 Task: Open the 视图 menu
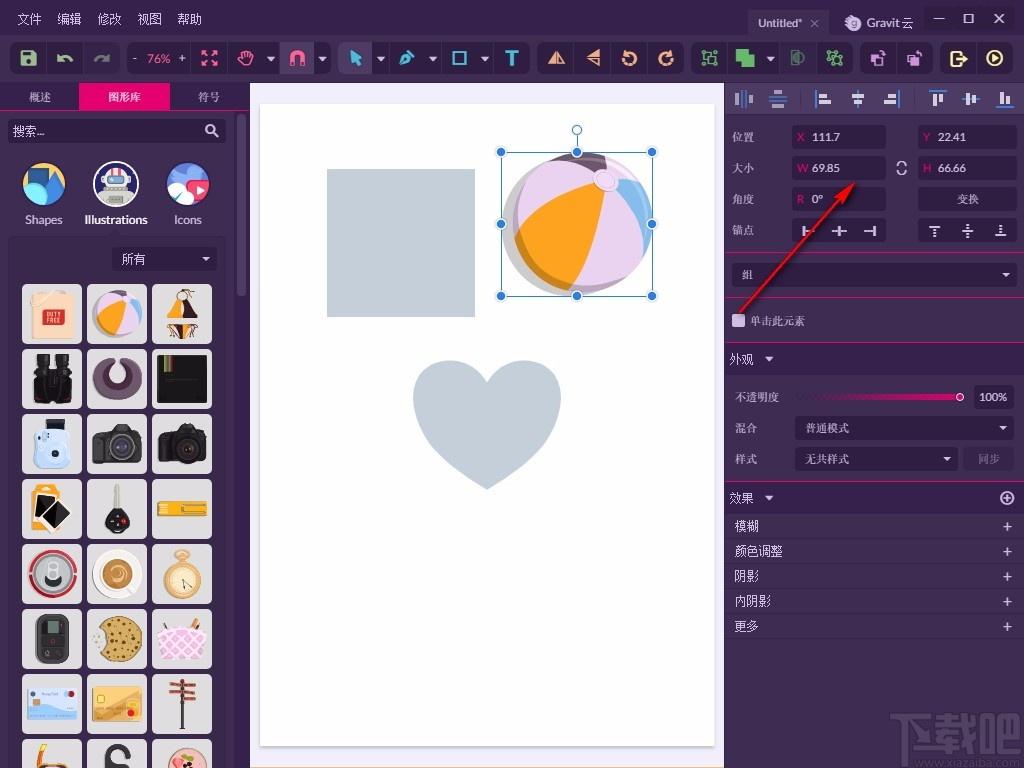click(x=149, y=19)
